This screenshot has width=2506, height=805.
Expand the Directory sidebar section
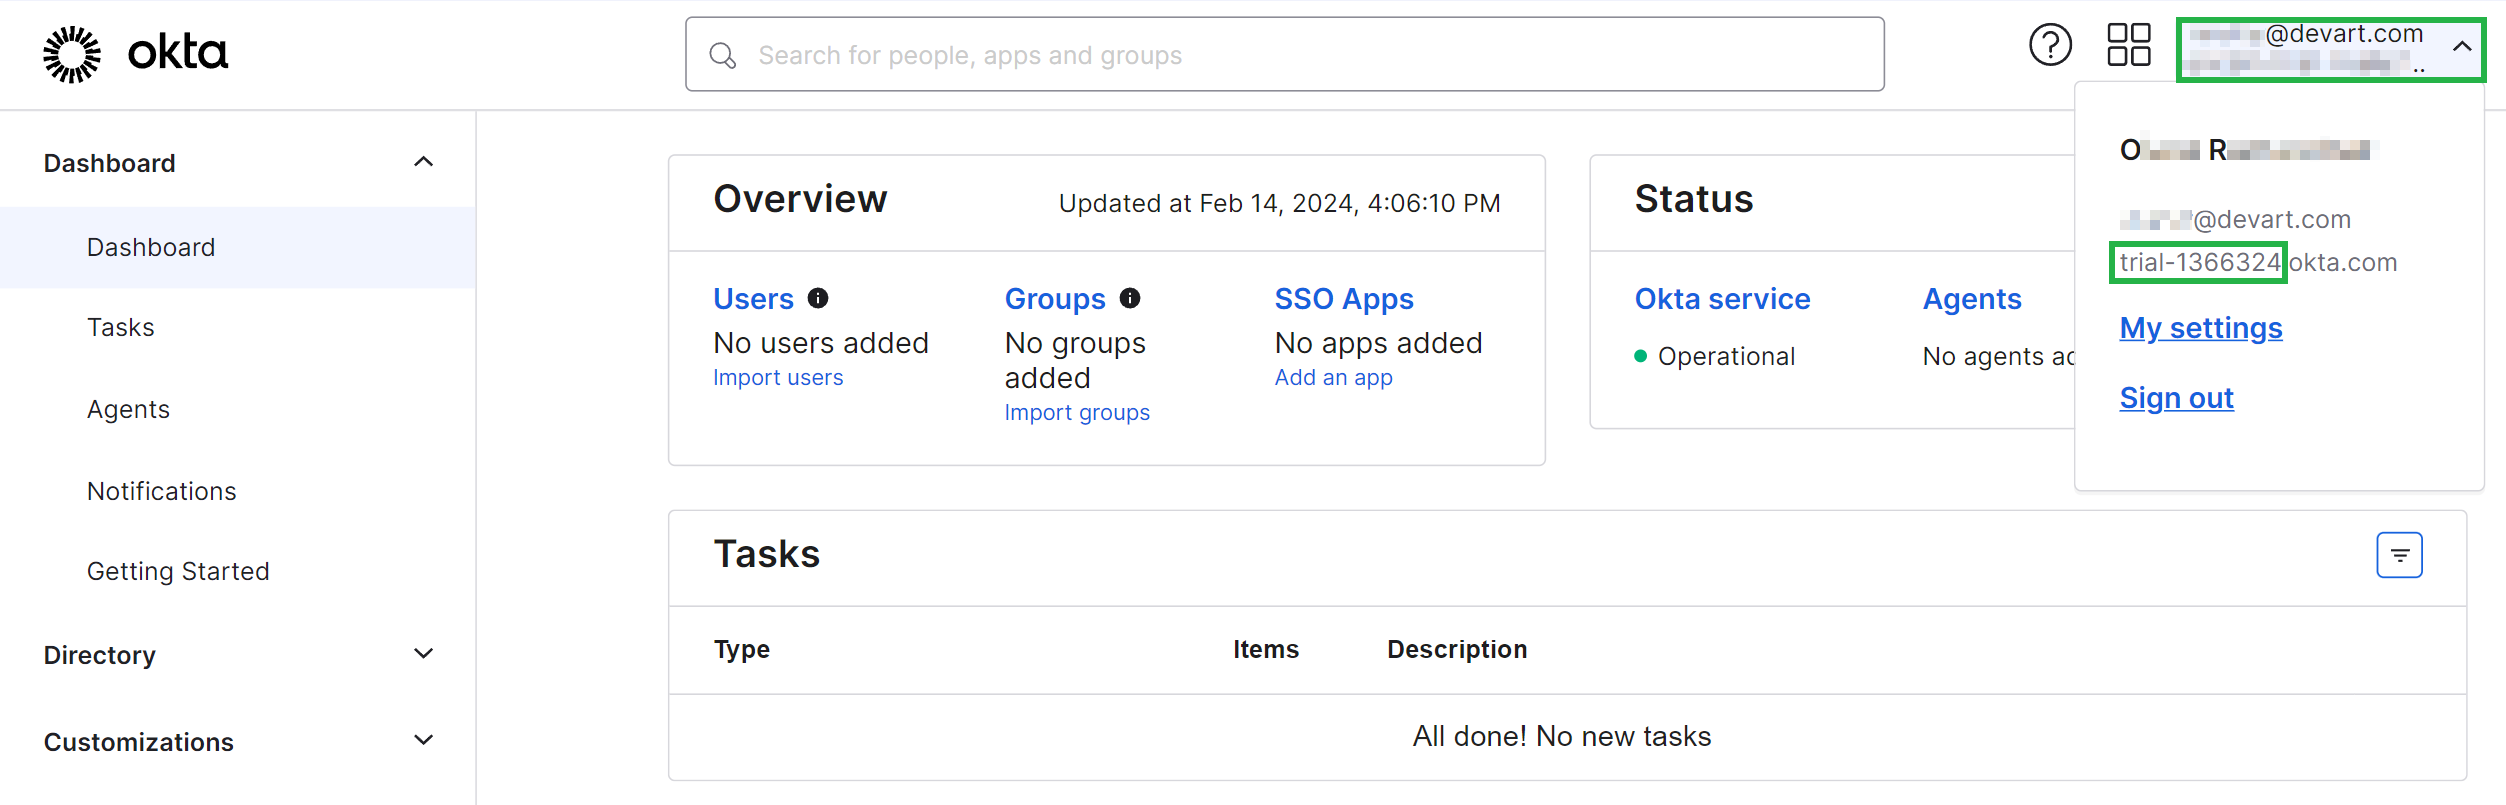coord(424,654)
